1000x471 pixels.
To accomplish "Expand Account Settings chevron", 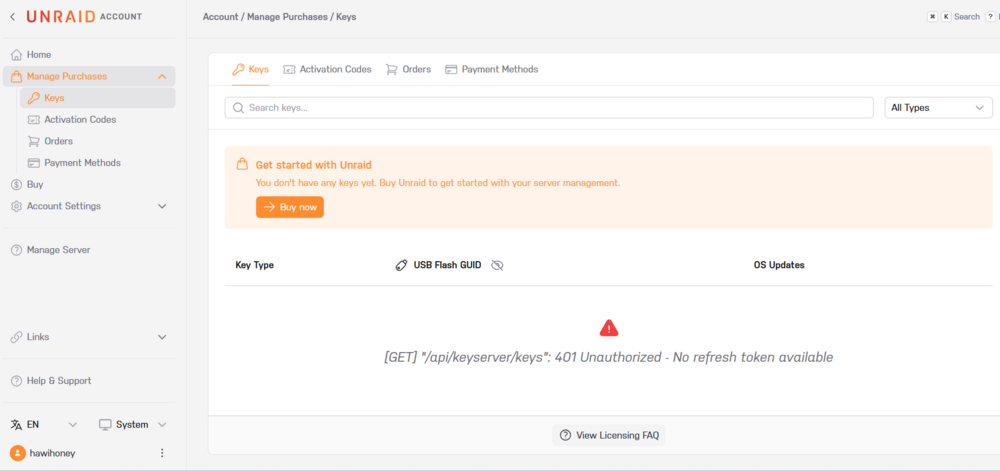I will click(x=162, y=207).
